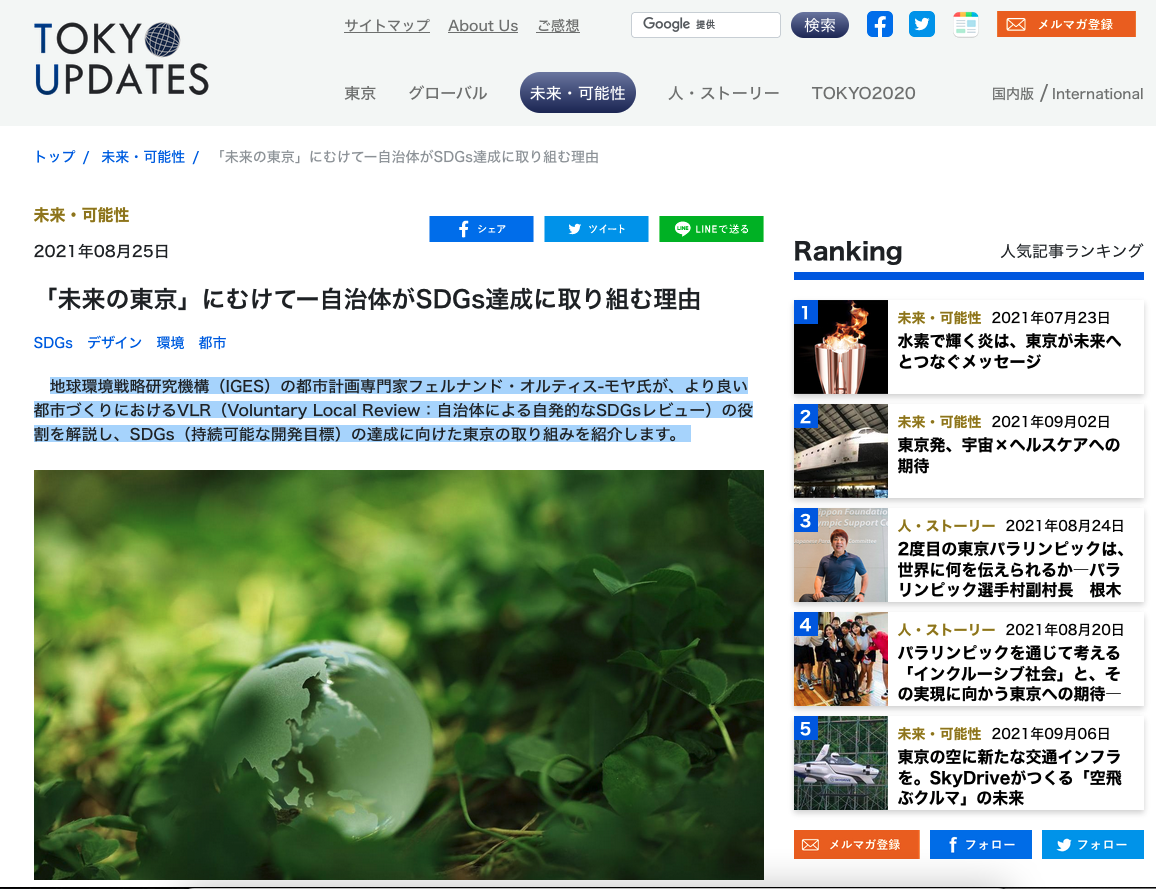Open the 人・ストーリー navigation tab
Screen dimensions: 1156x889
(723, 94)
